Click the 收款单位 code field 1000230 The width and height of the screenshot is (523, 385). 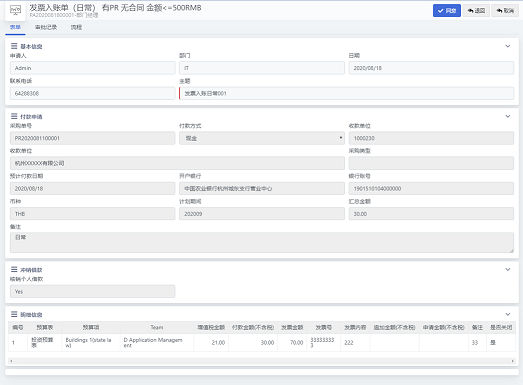point(431,138)
